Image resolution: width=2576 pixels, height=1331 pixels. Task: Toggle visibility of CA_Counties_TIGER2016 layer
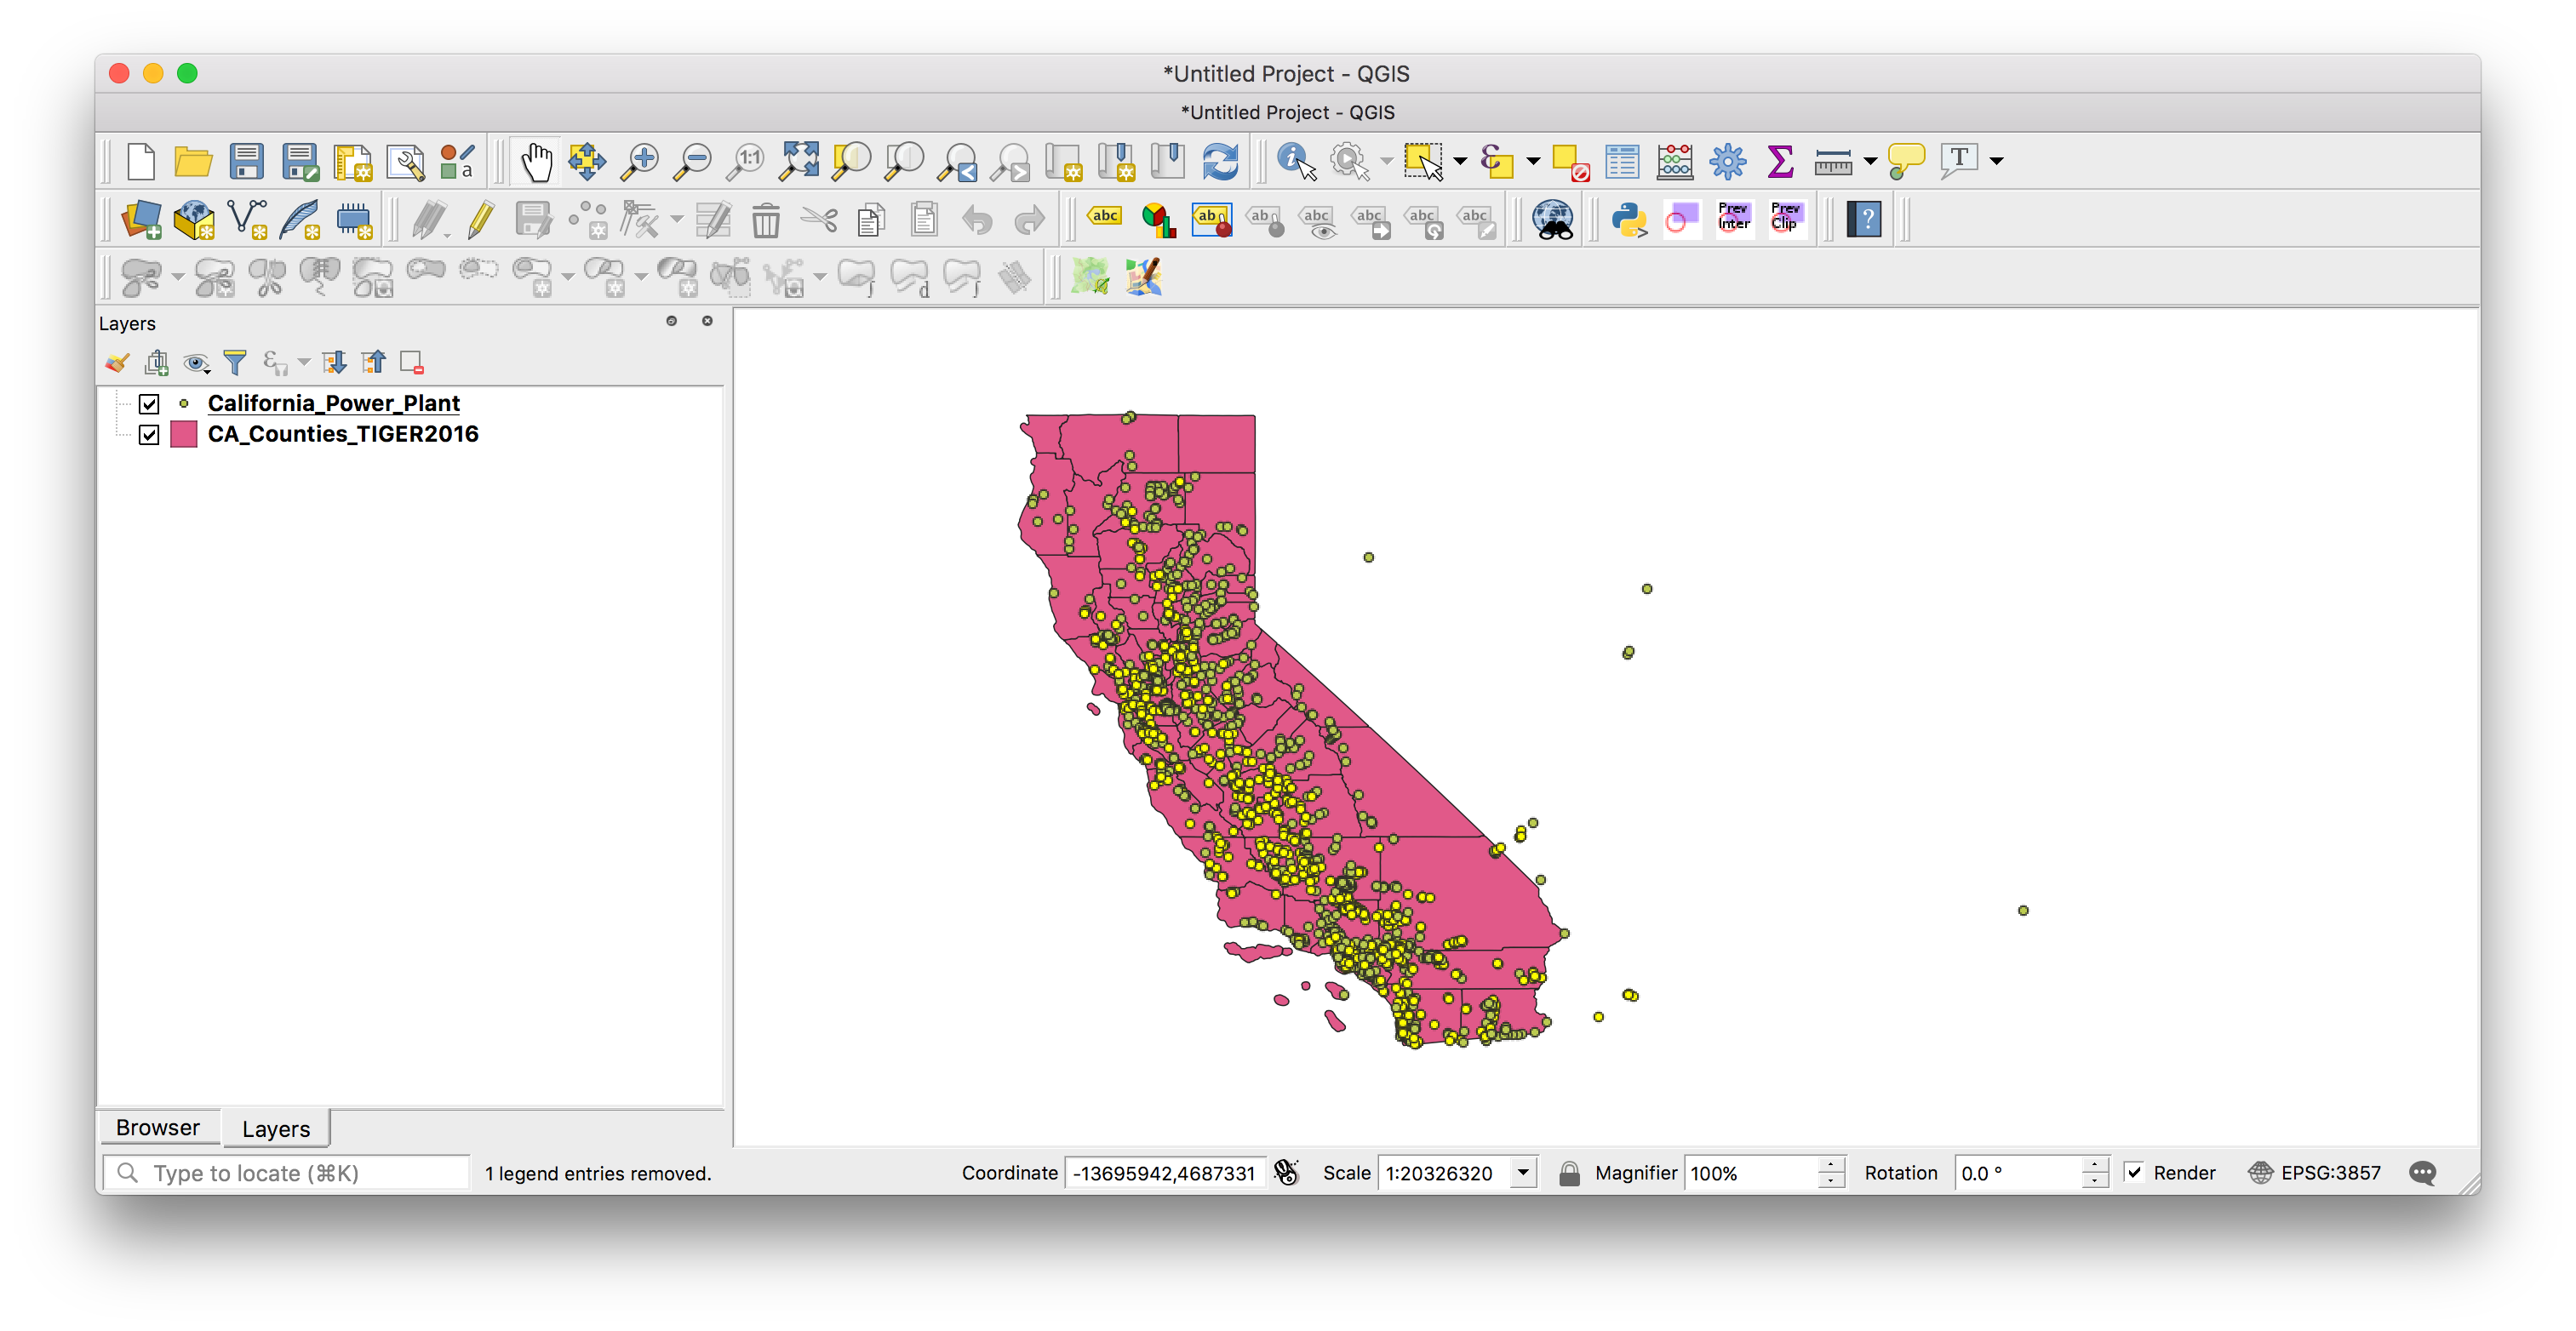tap(150, 435)
